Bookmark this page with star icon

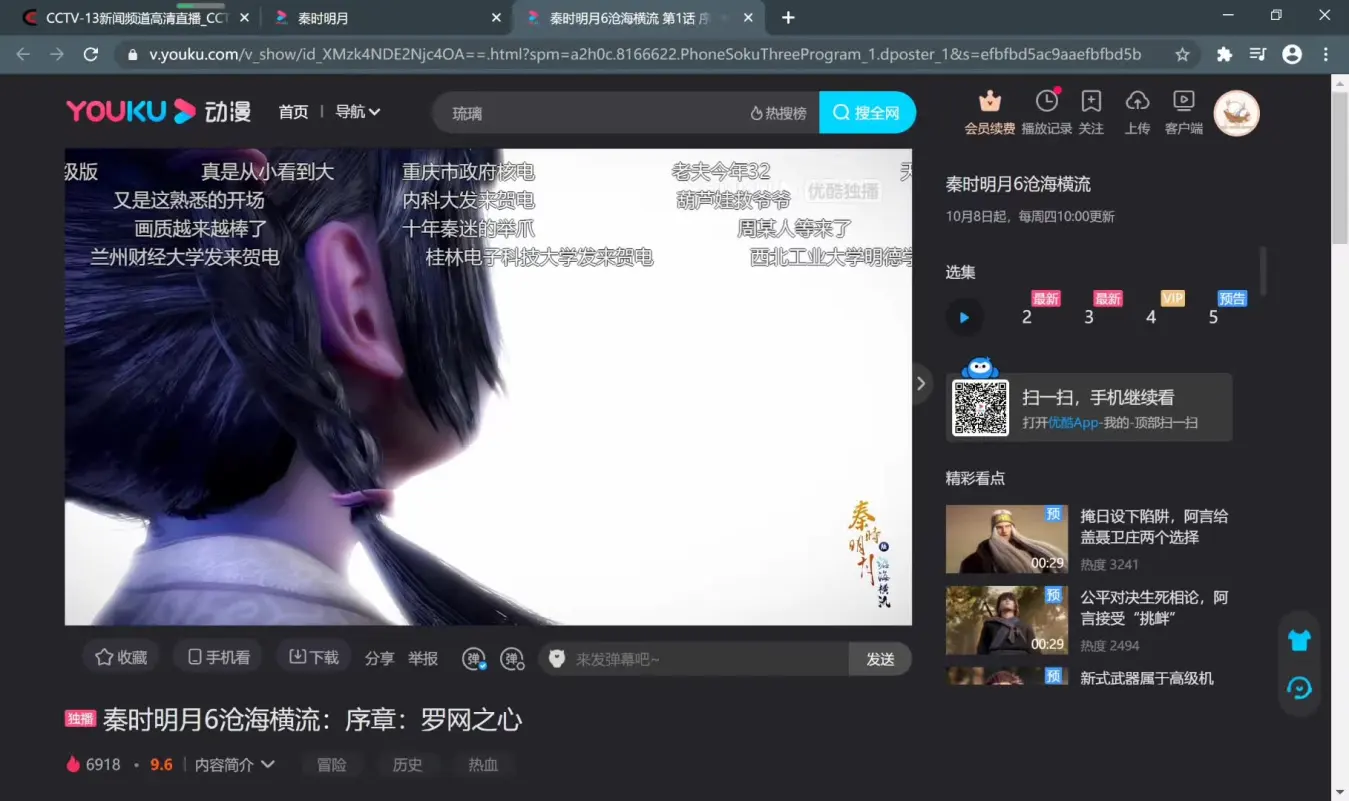(1182, 54)
